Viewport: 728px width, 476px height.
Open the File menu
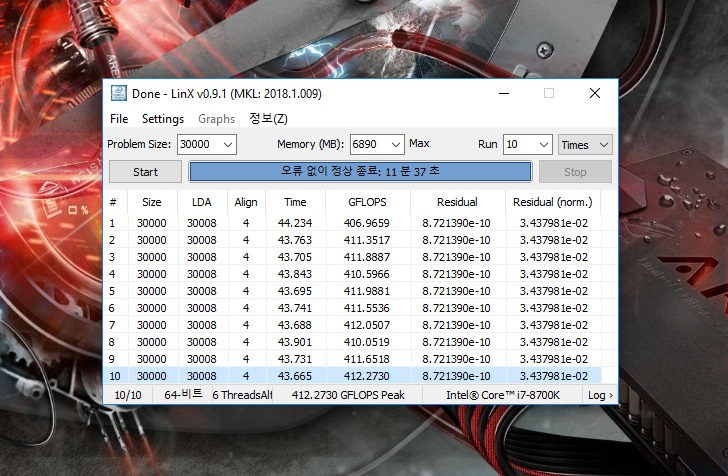119,119
